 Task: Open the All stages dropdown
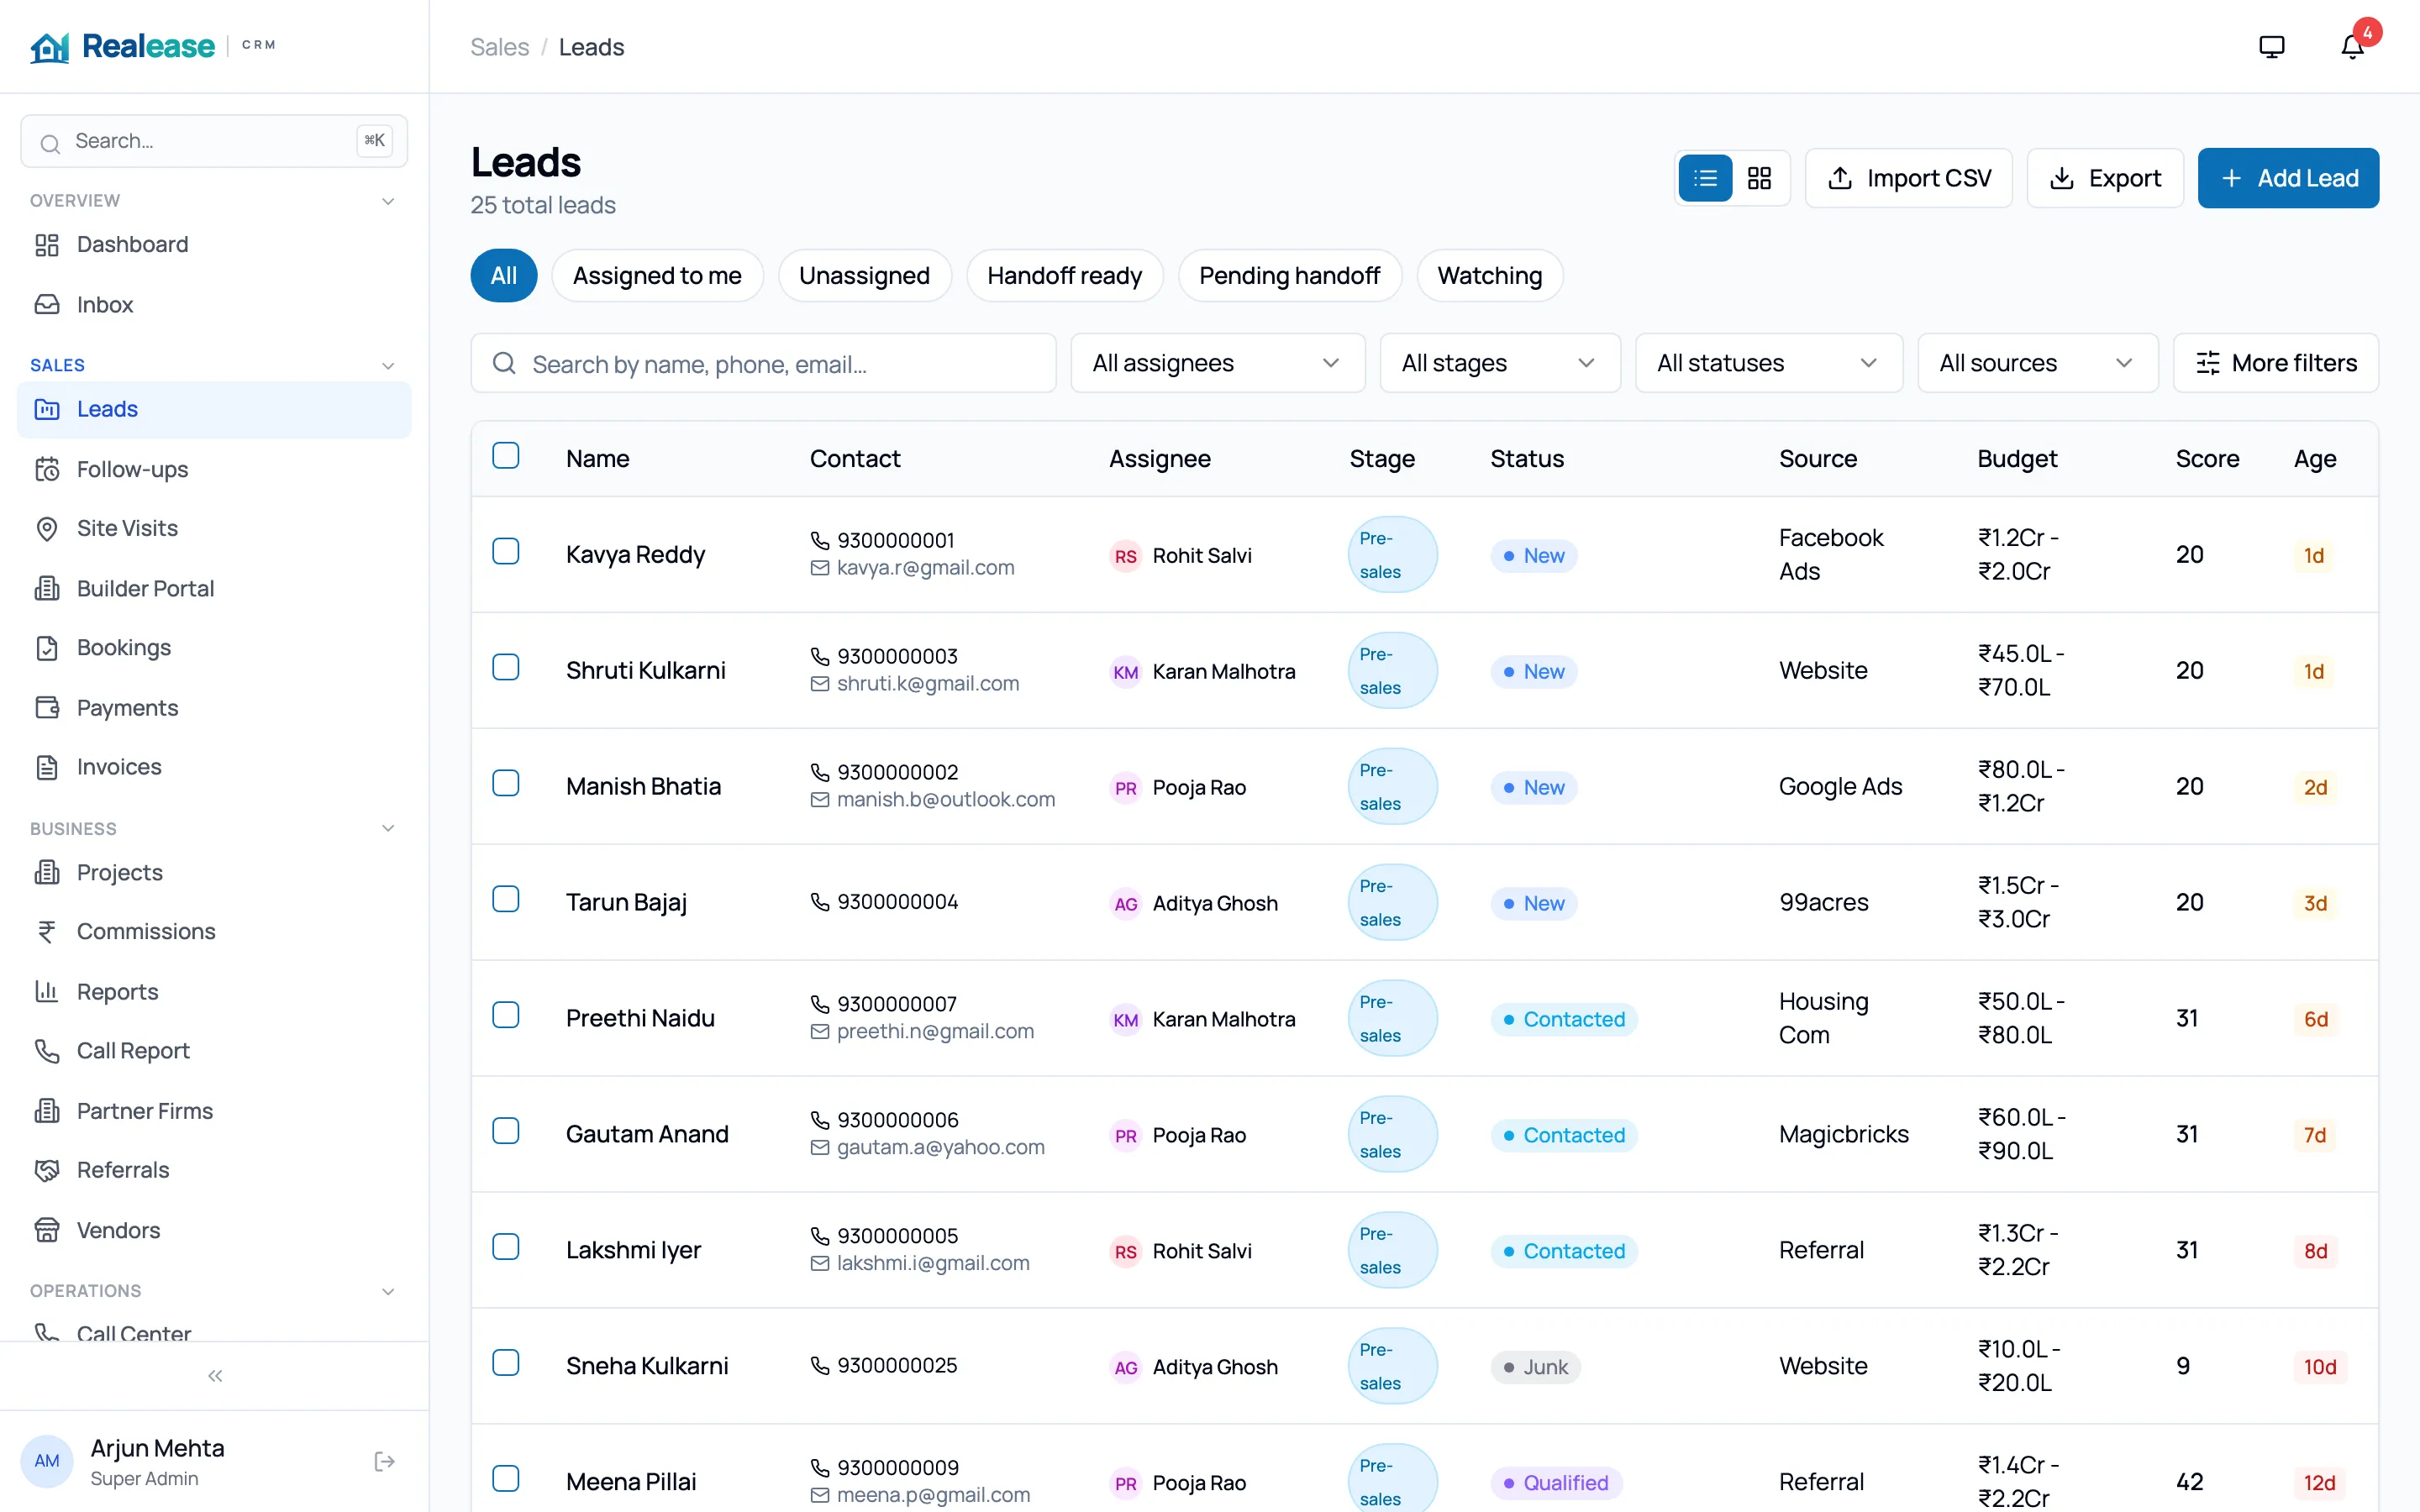1500,363
